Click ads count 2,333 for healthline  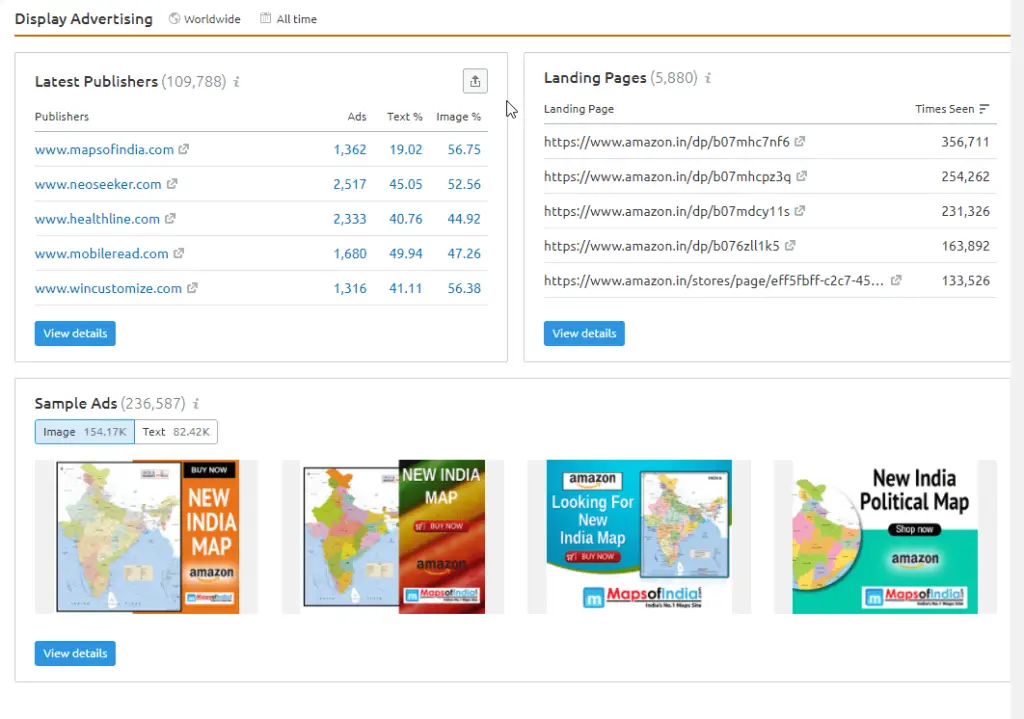coord(350,219)
